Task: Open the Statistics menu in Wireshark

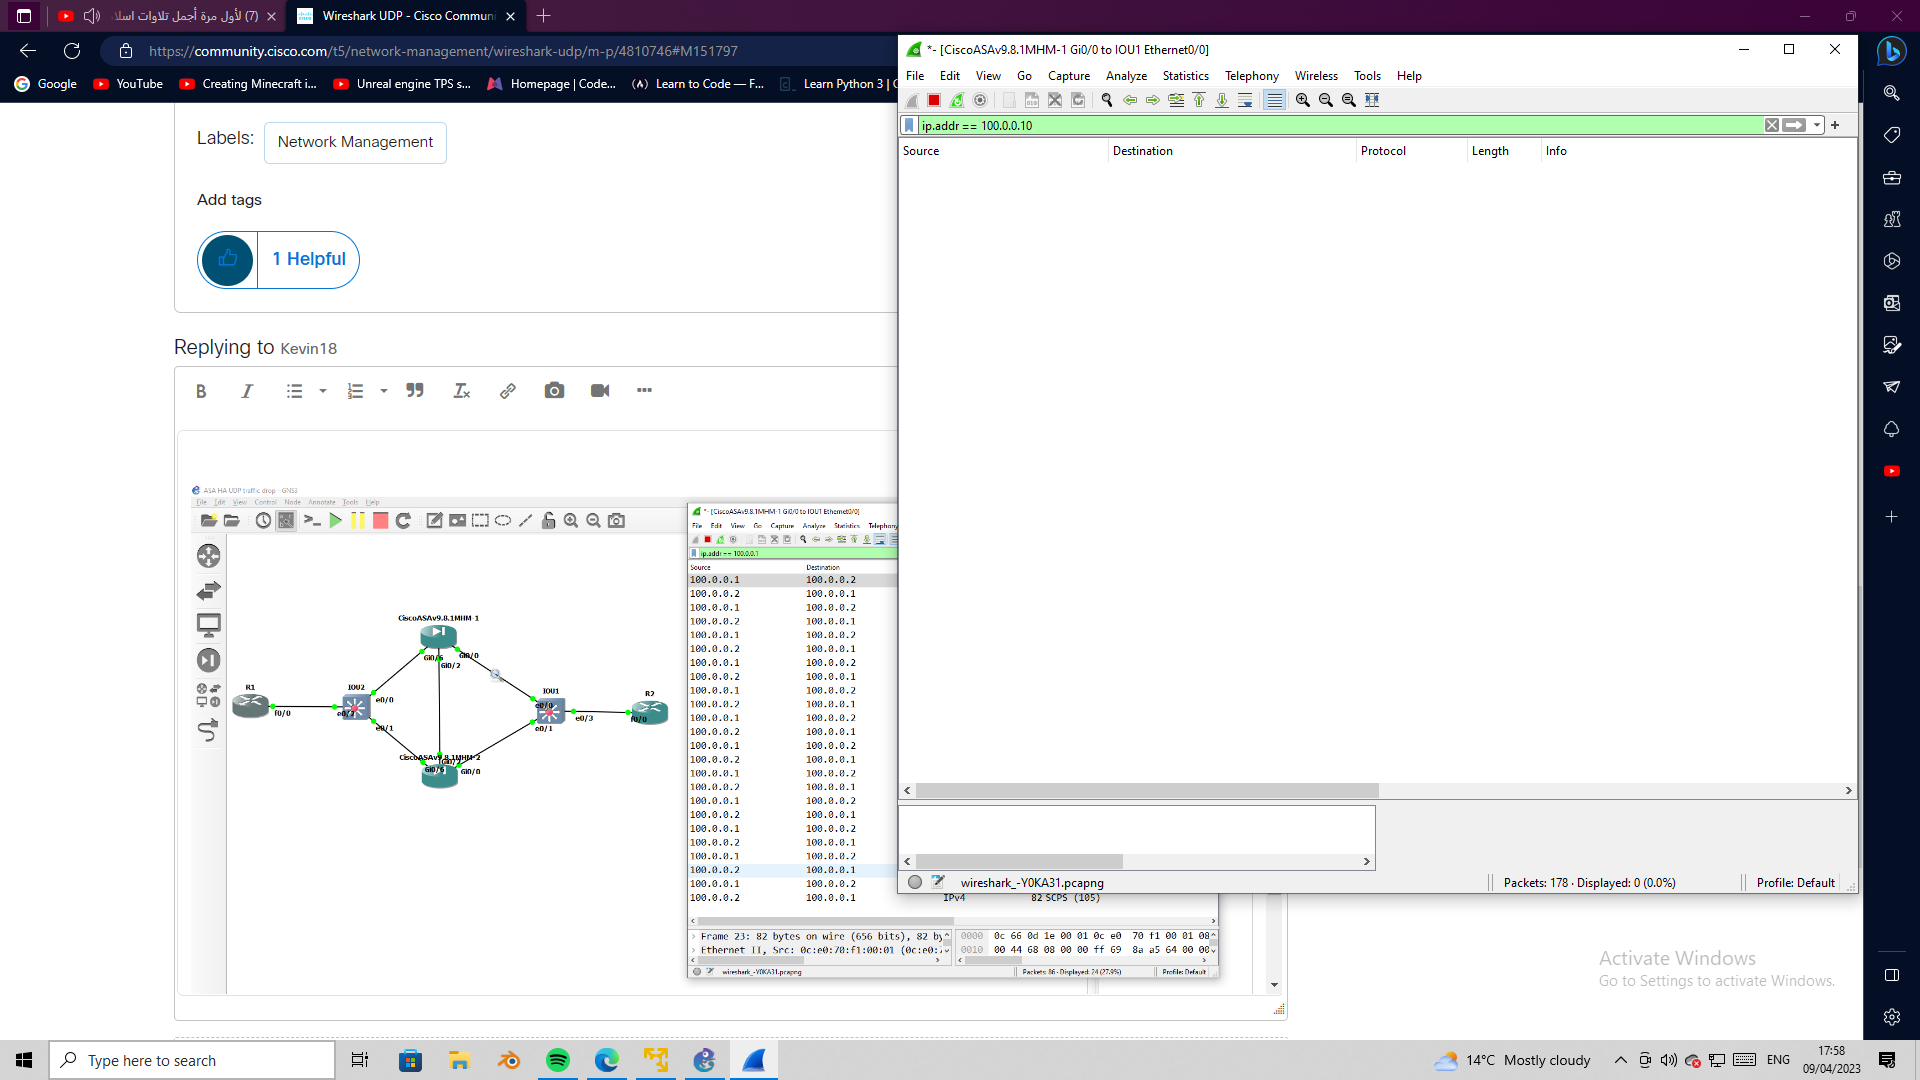Action: click(1185, 75)
